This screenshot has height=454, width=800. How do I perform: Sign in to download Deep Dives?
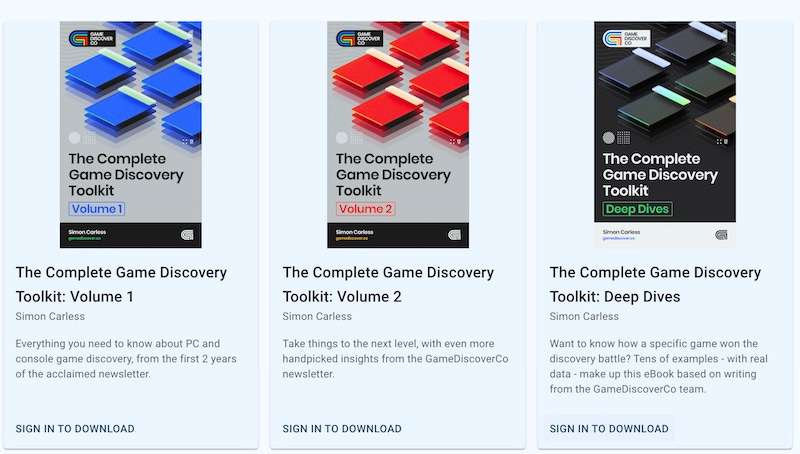point(609,429)
